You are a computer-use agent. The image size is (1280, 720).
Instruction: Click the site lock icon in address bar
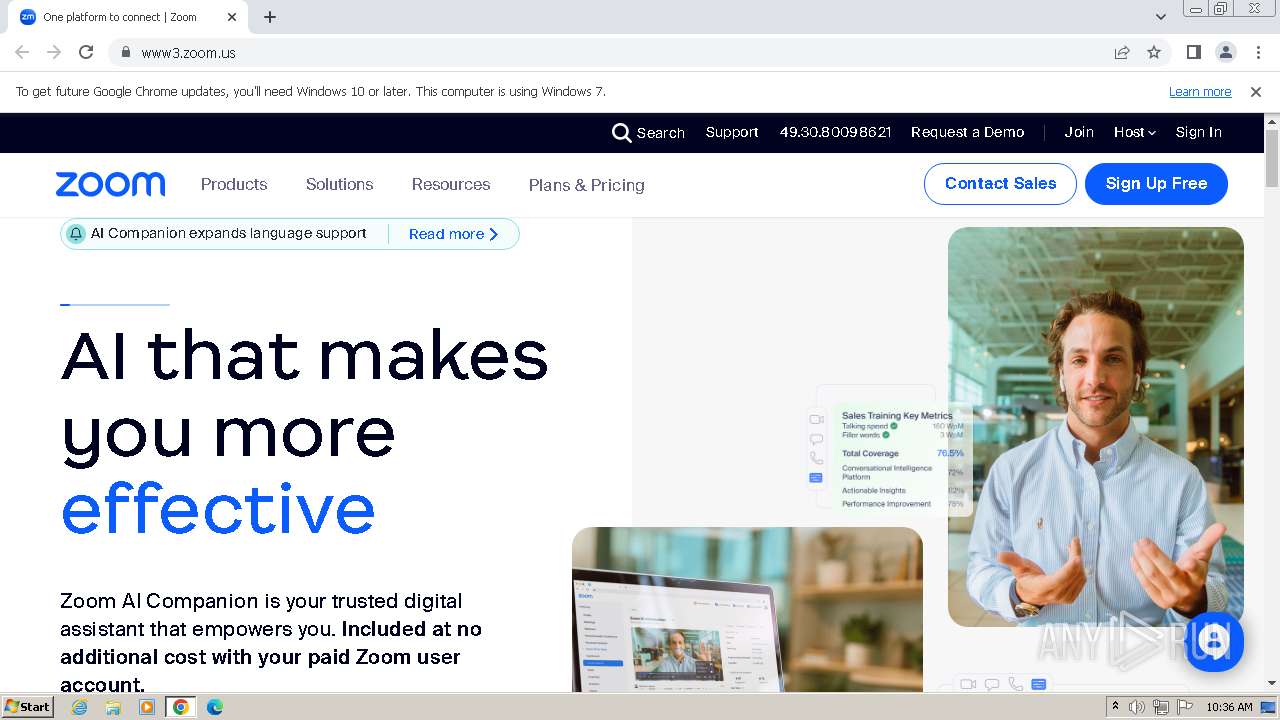(126, 52)
